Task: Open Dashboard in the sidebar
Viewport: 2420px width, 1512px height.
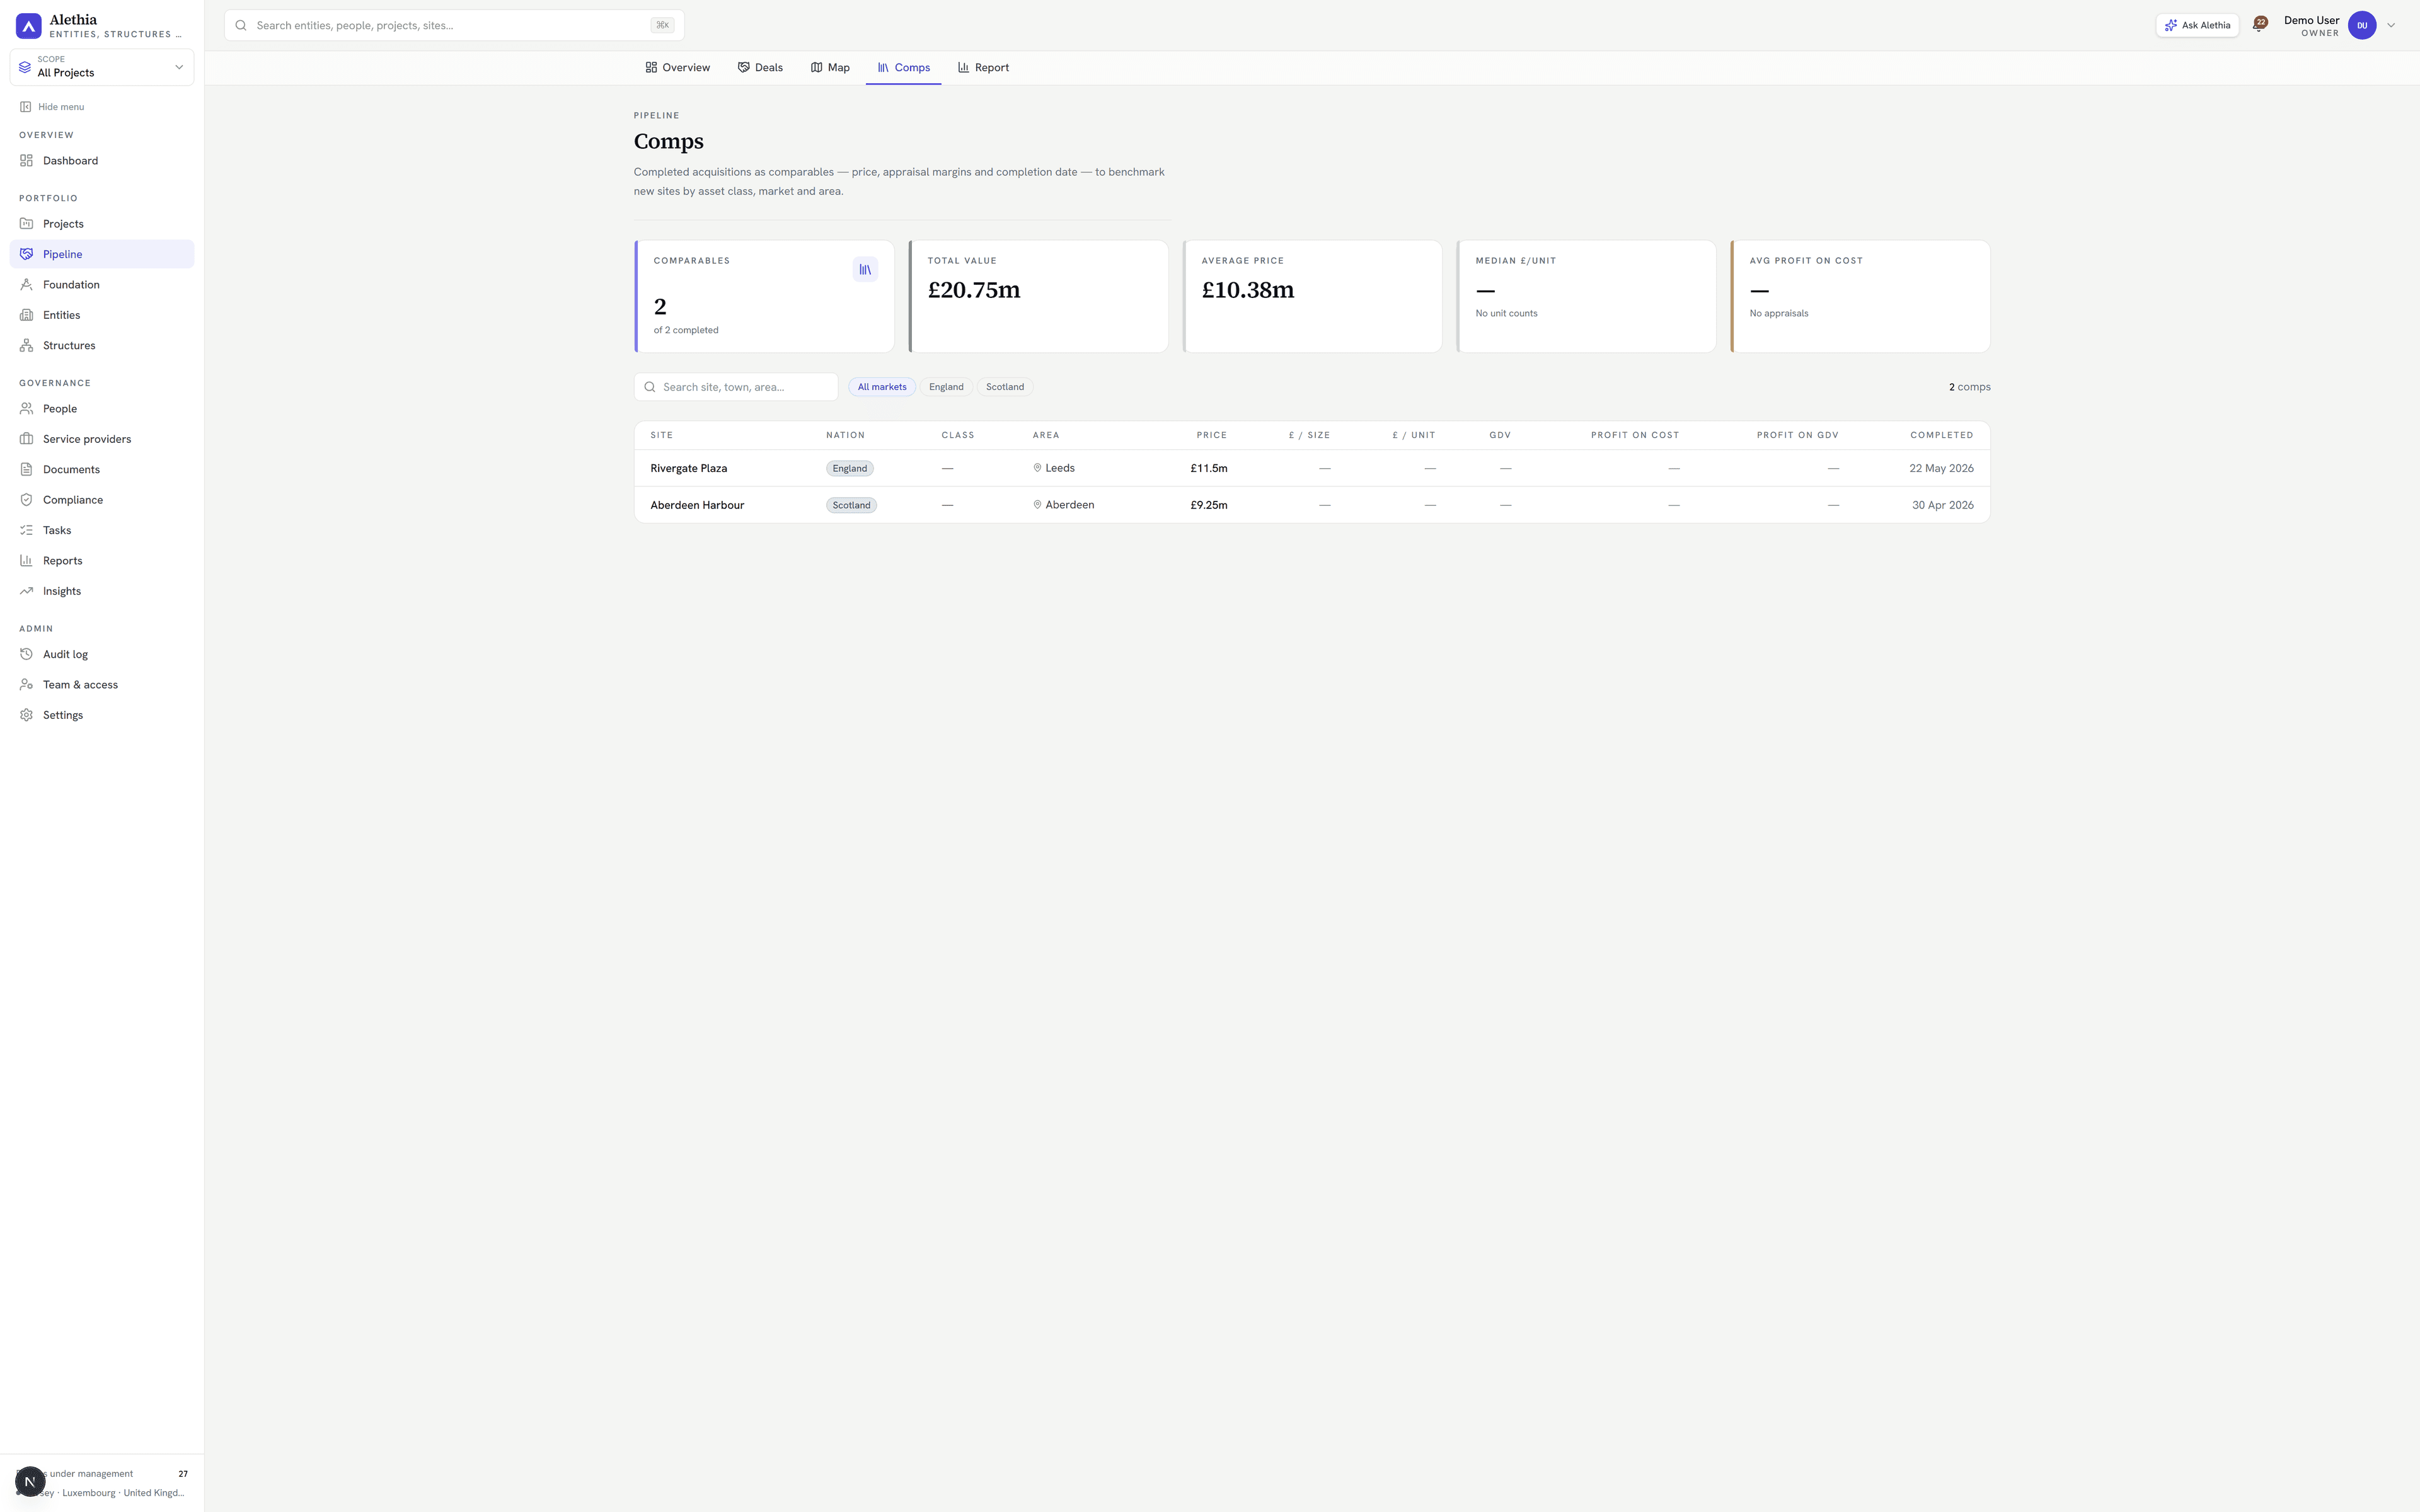Action: [102, 161]
